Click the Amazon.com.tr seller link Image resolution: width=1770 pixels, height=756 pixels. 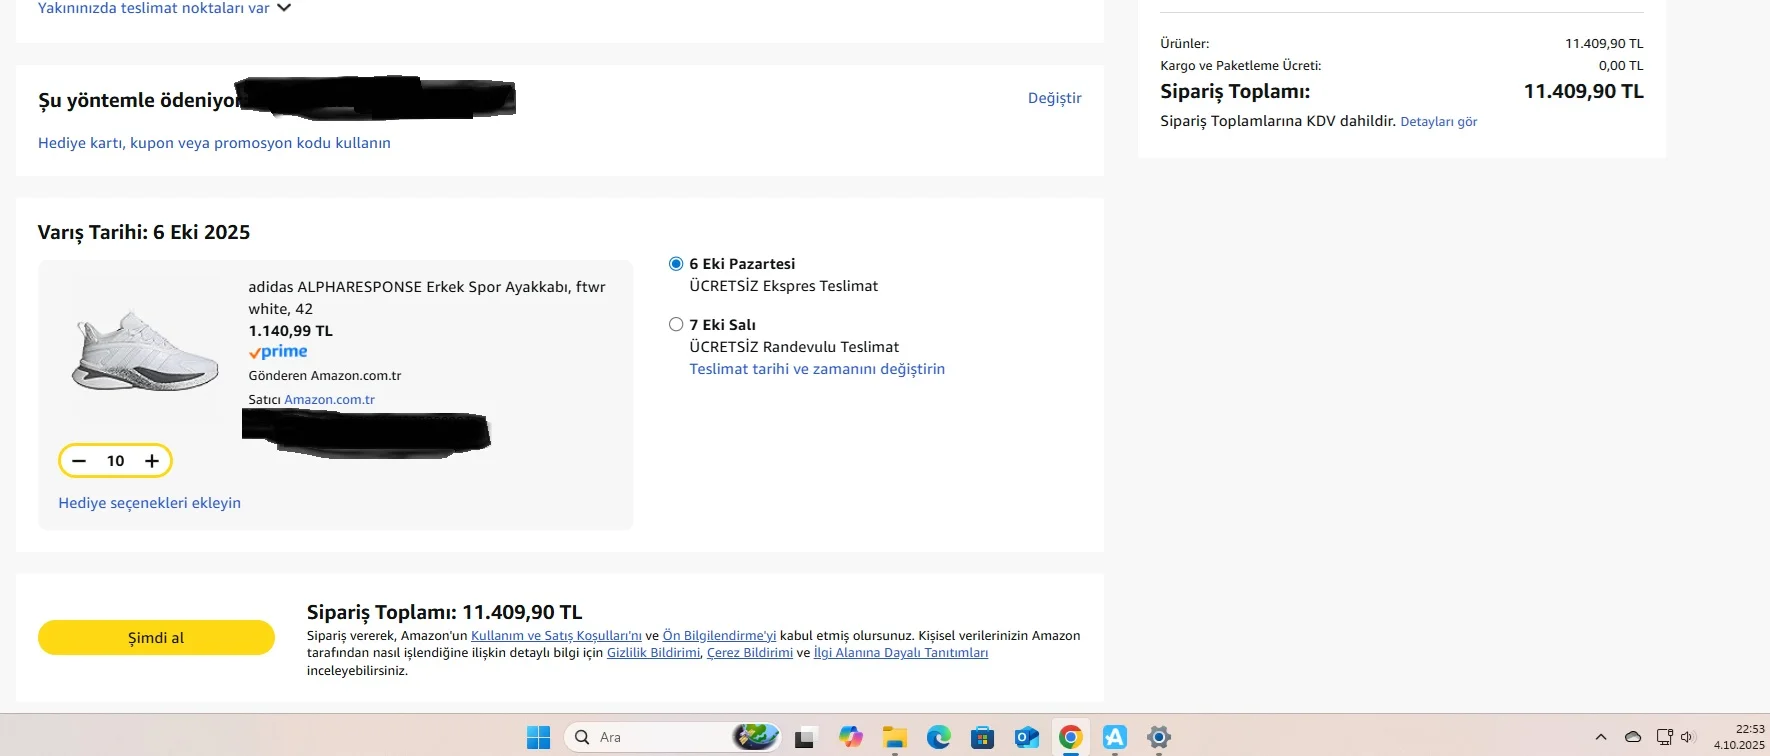tap(329, 400)
